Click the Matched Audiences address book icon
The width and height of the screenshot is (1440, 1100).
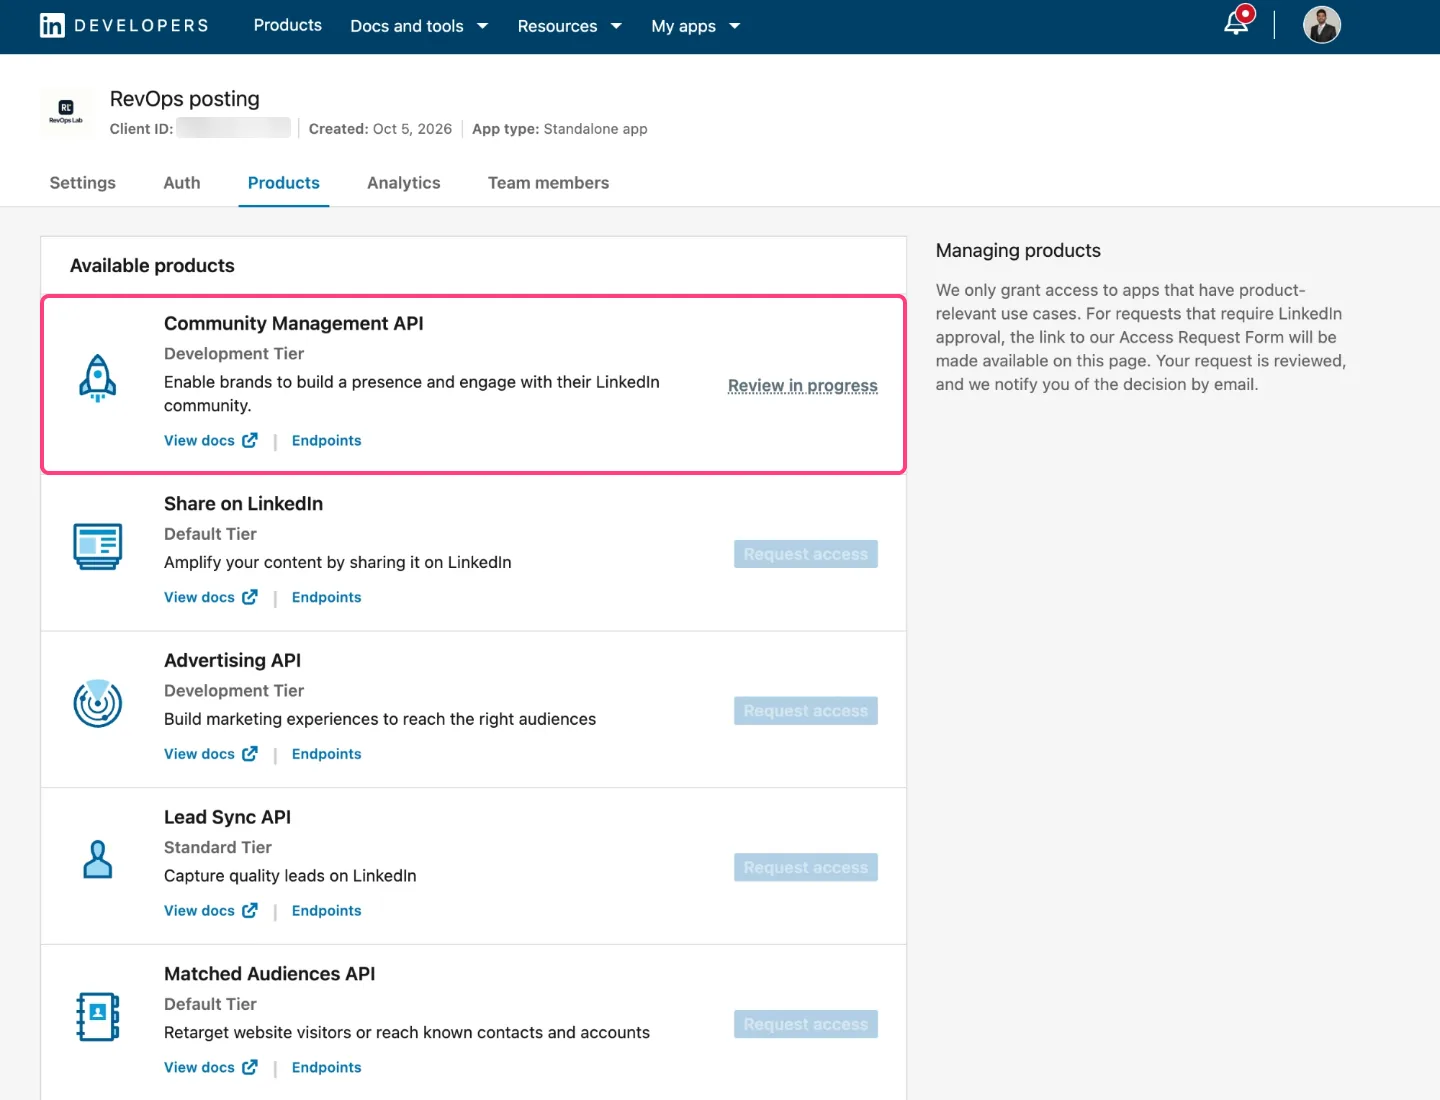[x=98, y=1017]
